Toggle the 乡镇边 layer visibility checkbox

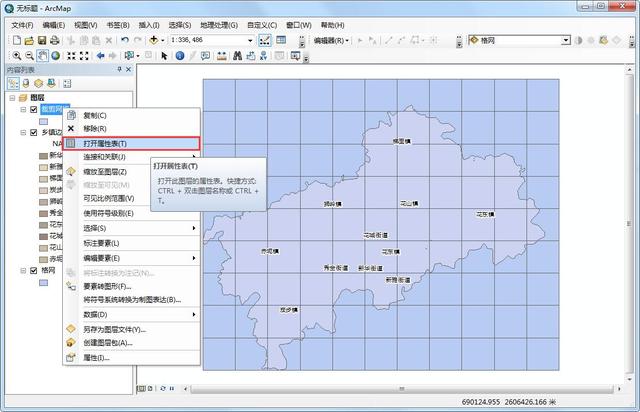pyautogui.click(x=34, y=132)
